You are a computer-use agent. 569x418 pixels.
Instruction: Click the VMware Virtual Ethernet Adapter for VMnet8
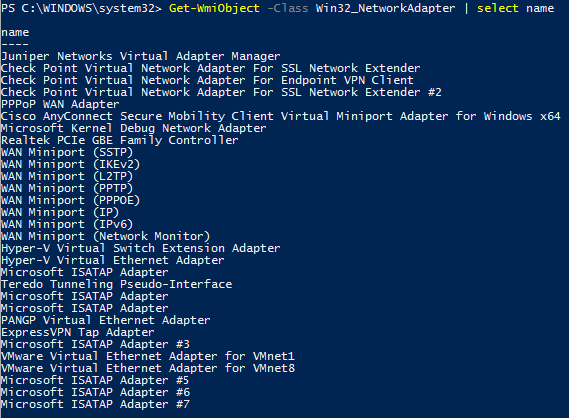pyautogui.click(x=148, y=368)
